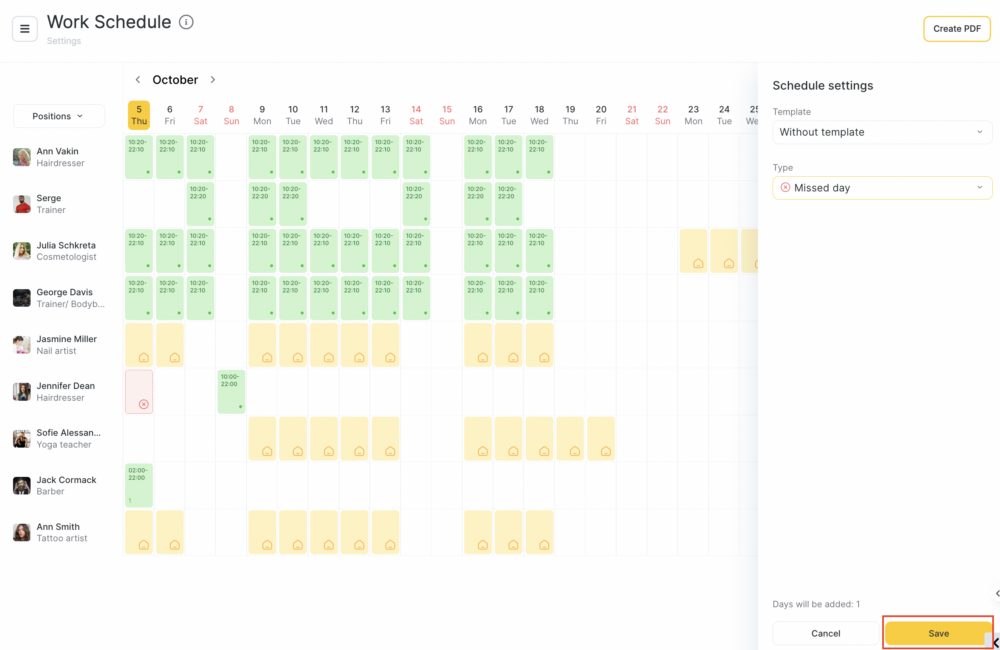Click the Create PDF button
The width and height of the screenshot is (1000, 650).
(x=956, y=29)
